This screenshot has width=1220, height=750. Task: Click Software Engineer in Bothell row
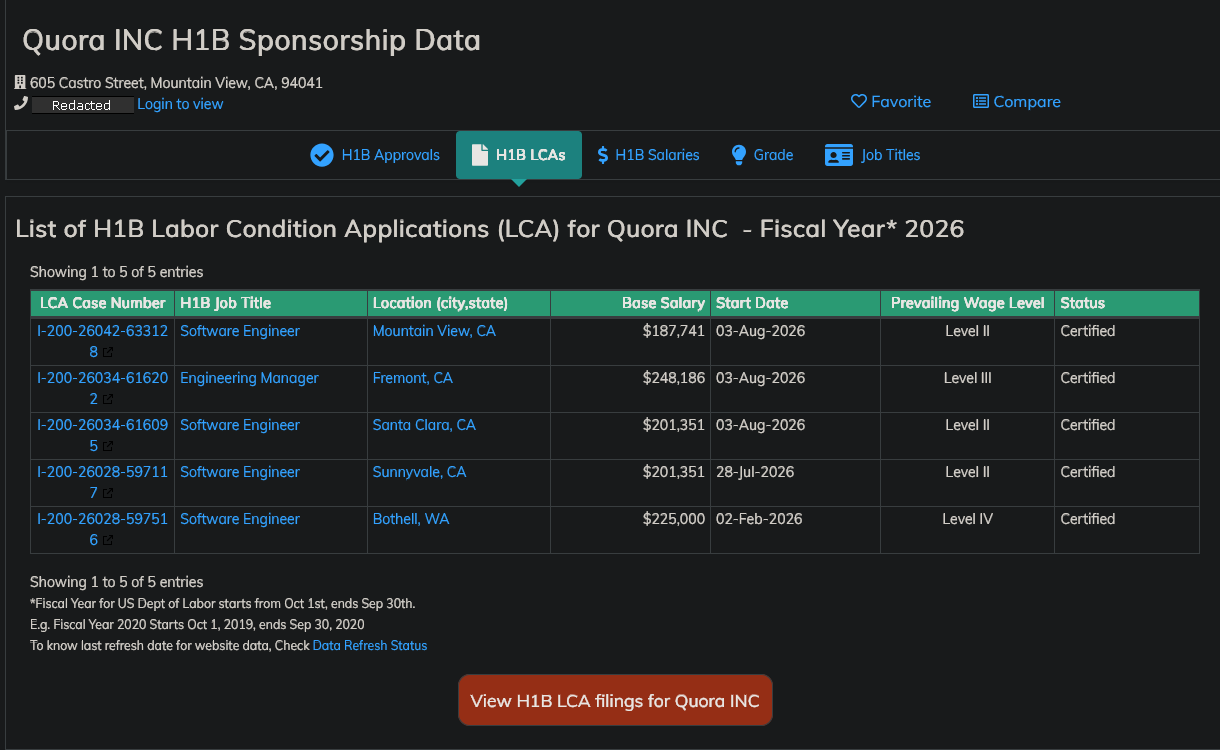click(240, 519)
